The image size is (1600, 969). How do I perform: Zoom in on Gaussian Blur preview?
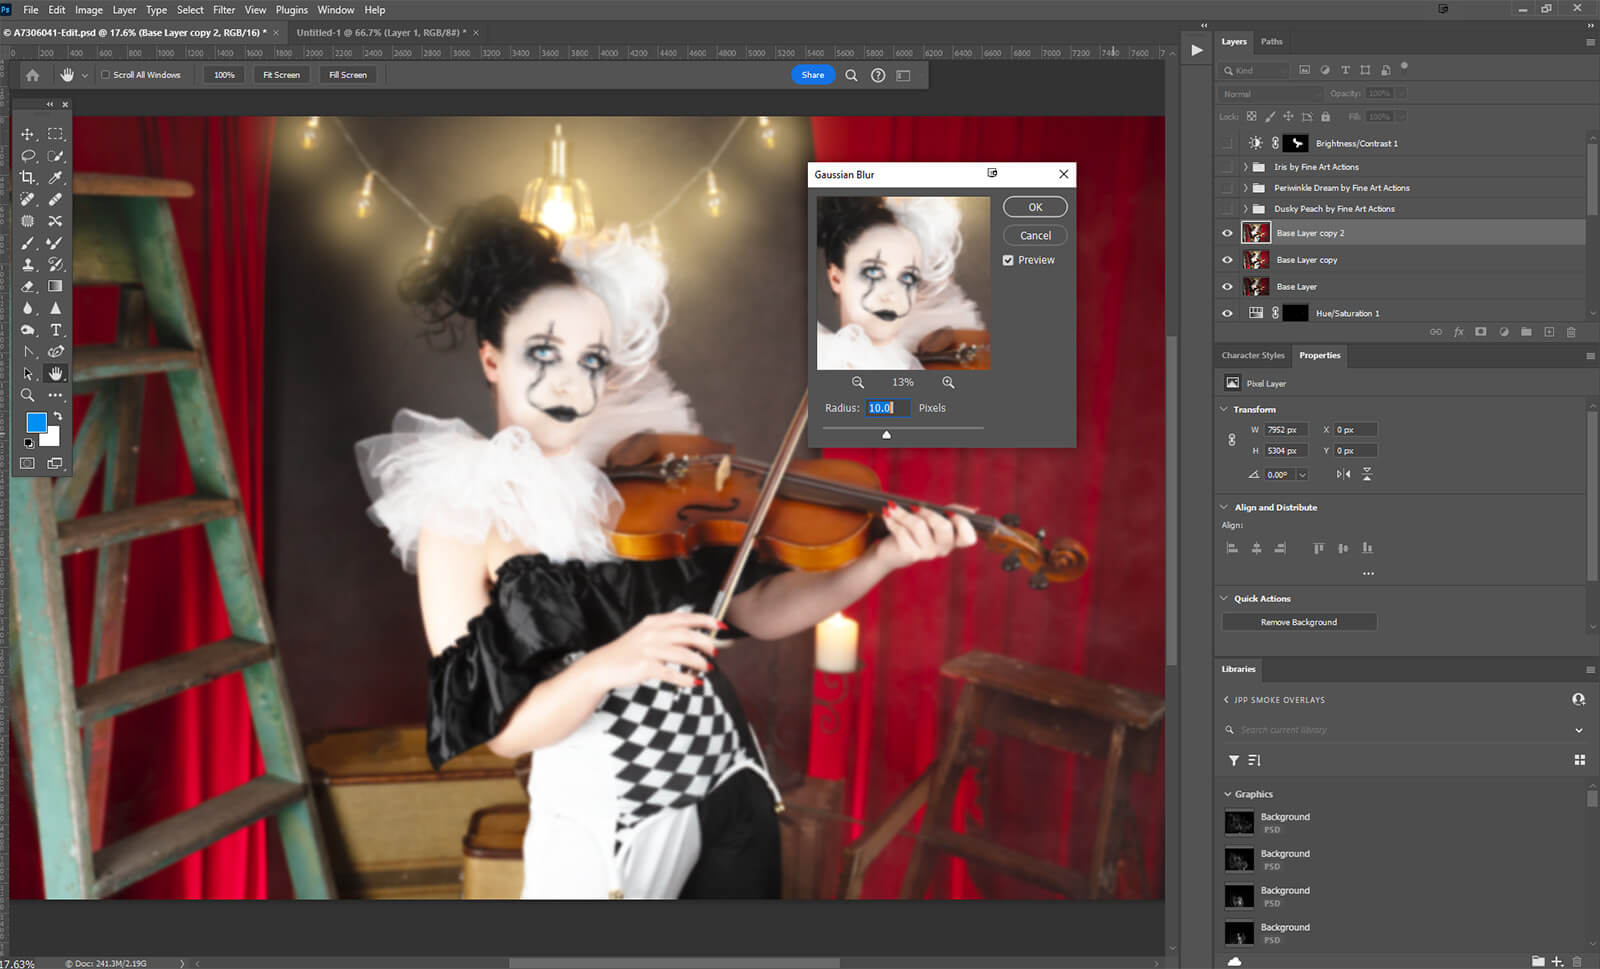coord(948,383)
